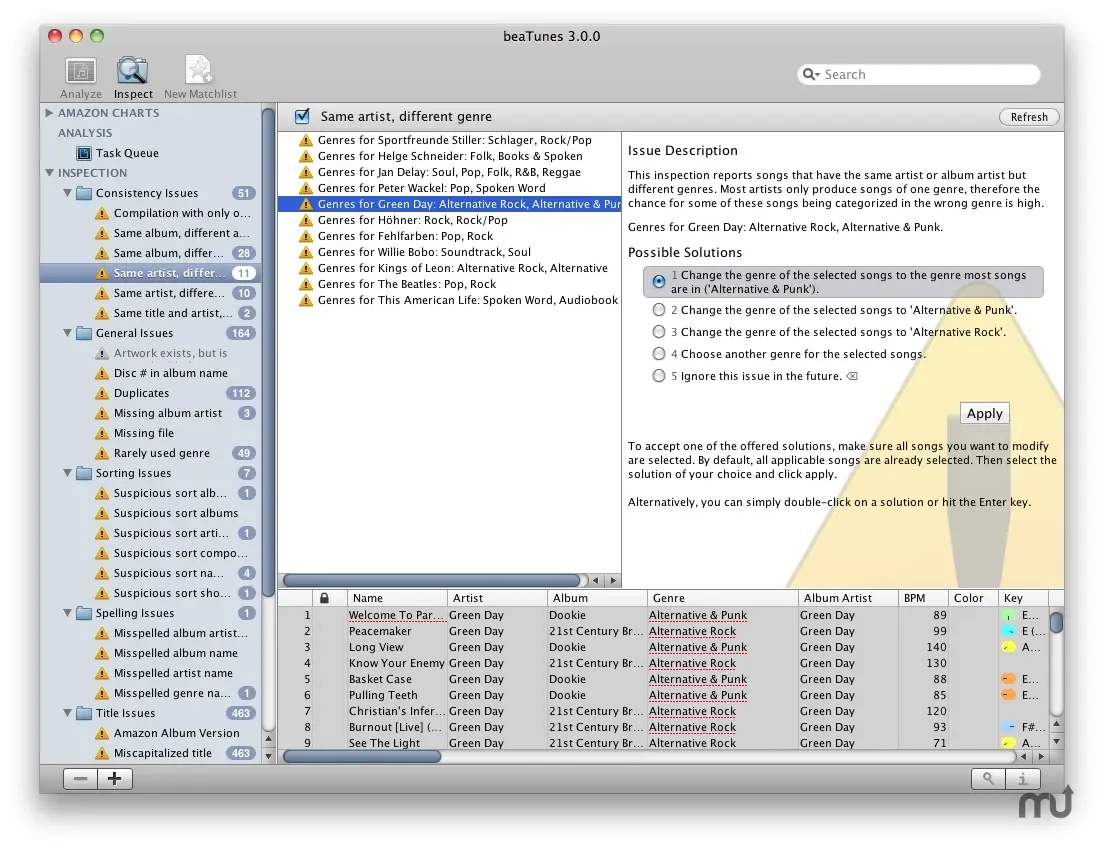Select the Inspect magnifier toolbar tool
The image size is (1104, 848).
point(132,77)
